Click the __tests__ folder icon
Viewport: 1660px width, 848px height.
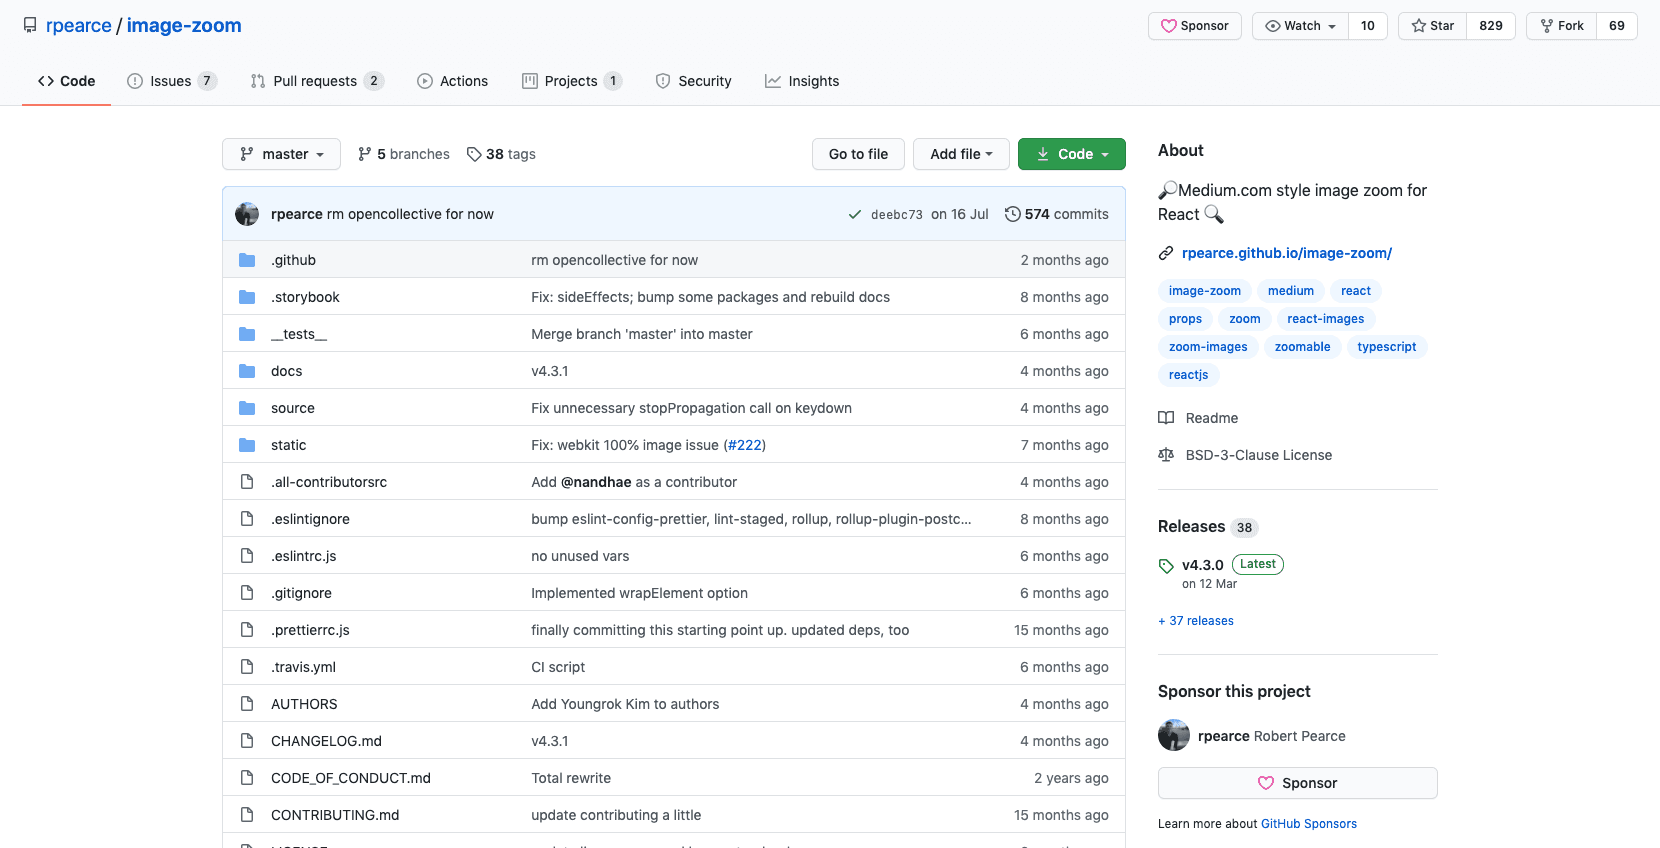[247, 334]
